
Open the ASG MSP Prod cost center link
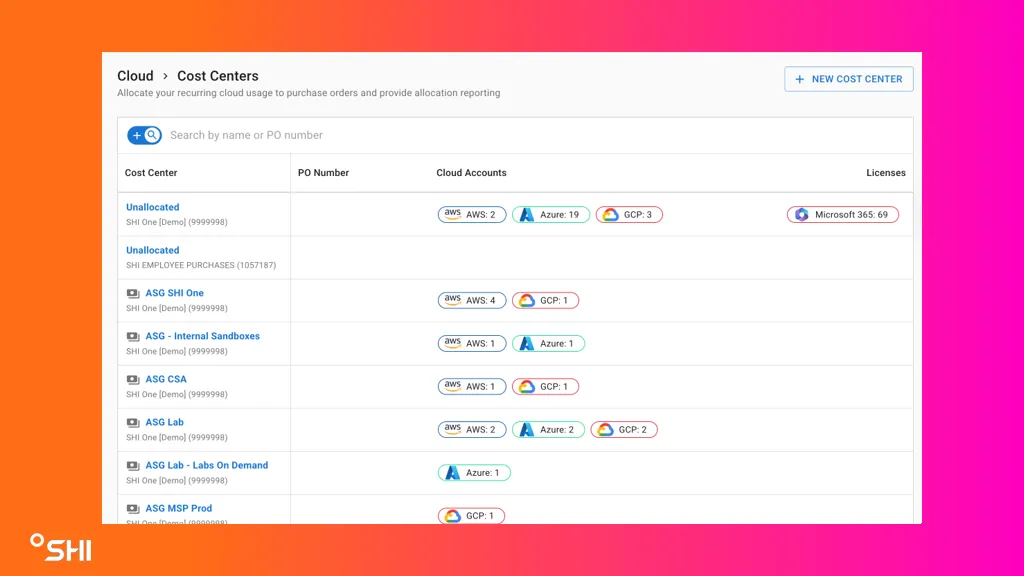pos(178,509)
